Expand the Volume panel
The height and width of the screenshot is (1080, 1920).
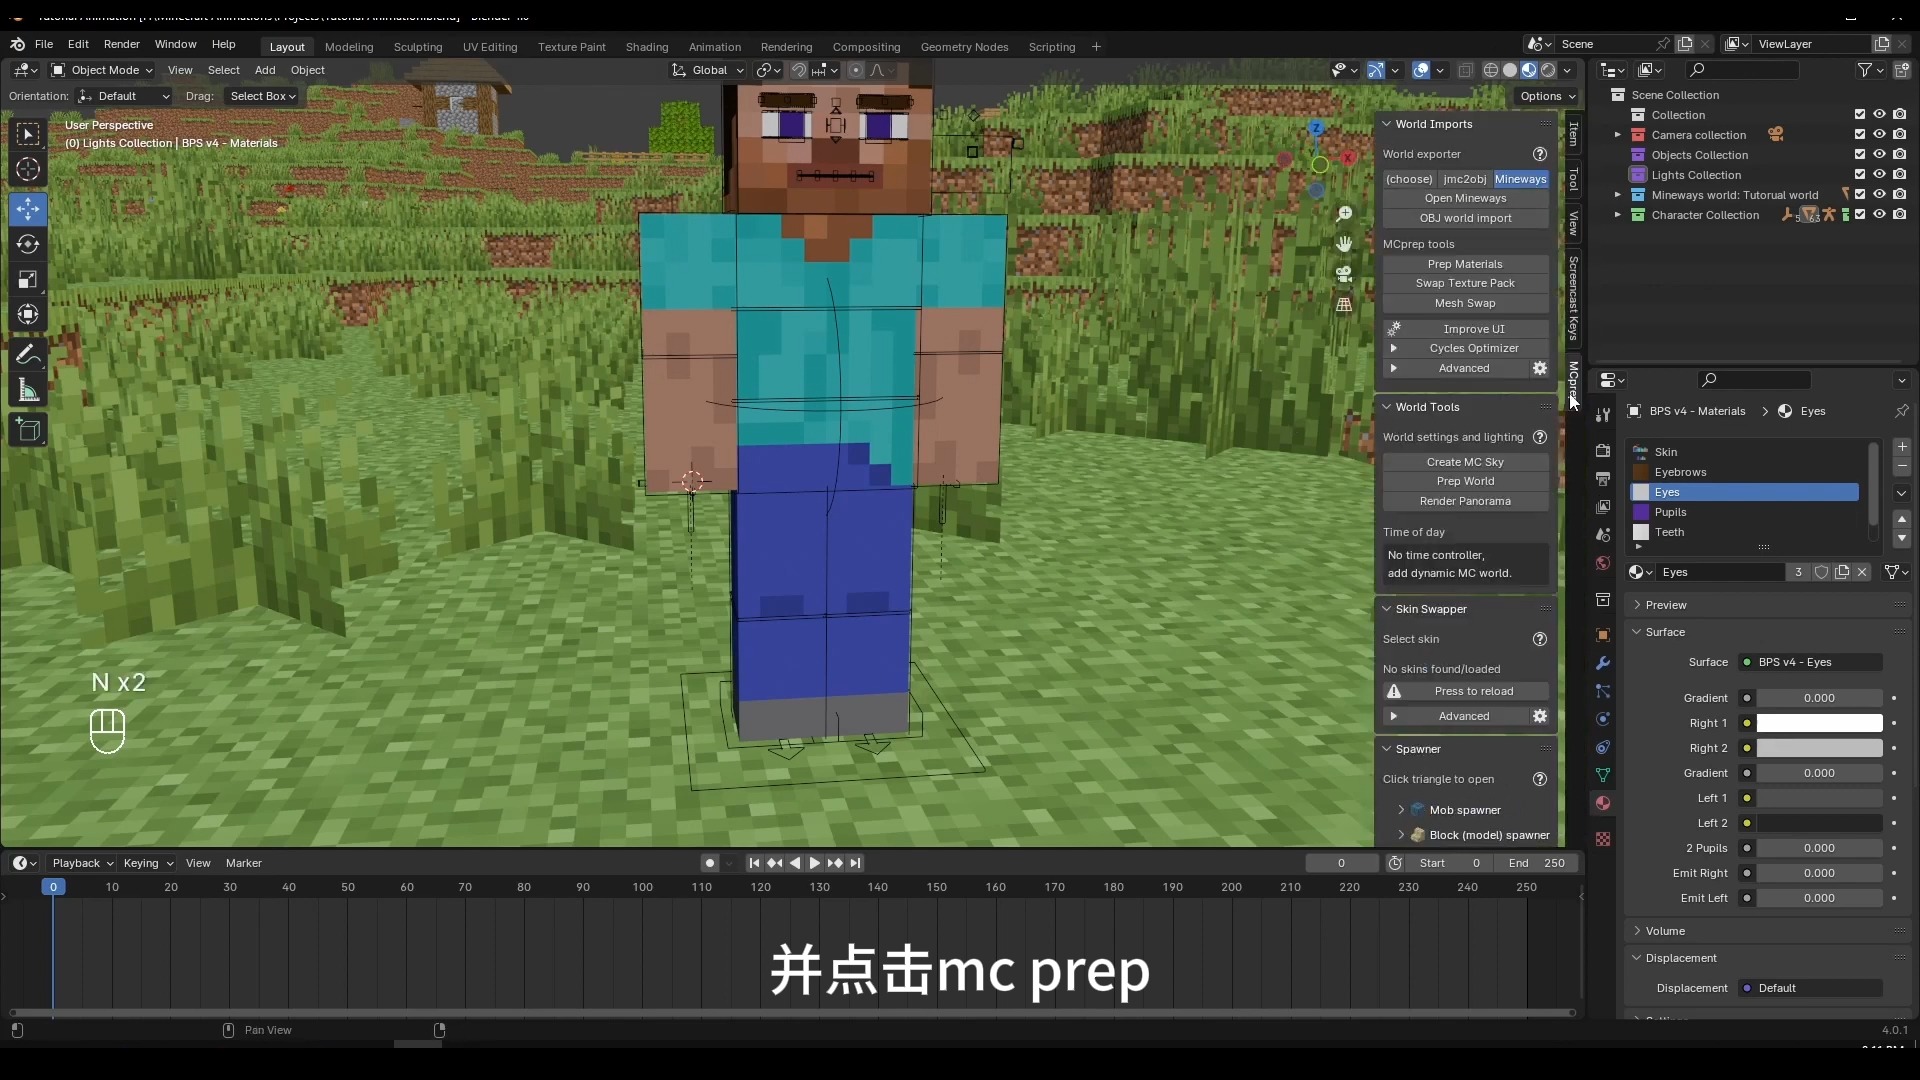[x=1665, y=931]
